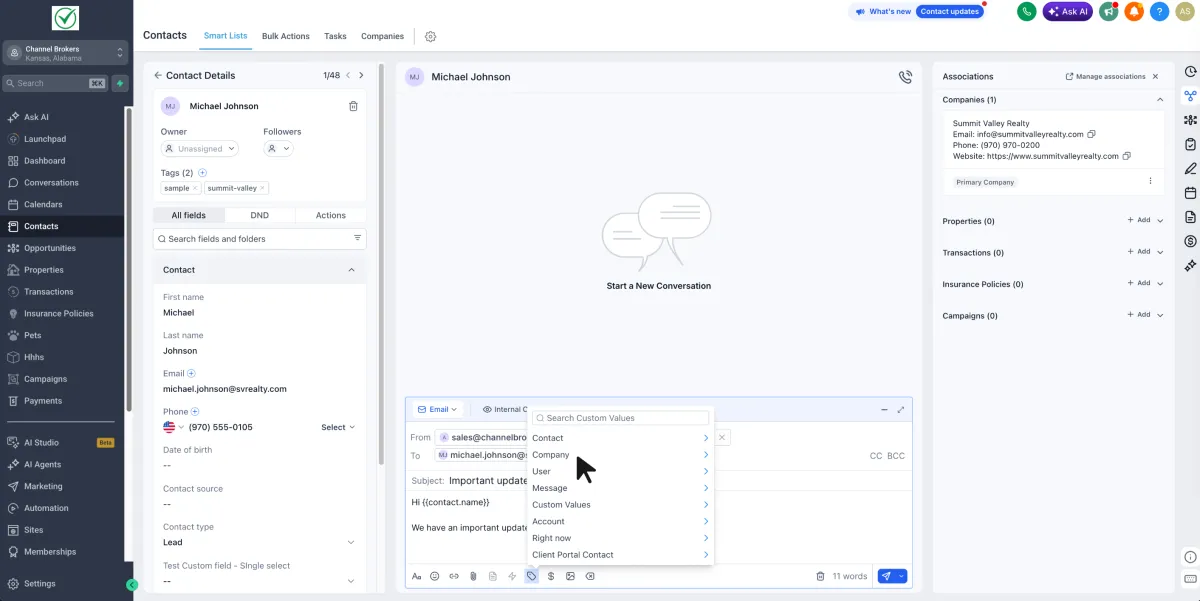Screen dimensions: 1200x601
Task: Switch to the Companies tab
Action: click(x=382, y=36)
